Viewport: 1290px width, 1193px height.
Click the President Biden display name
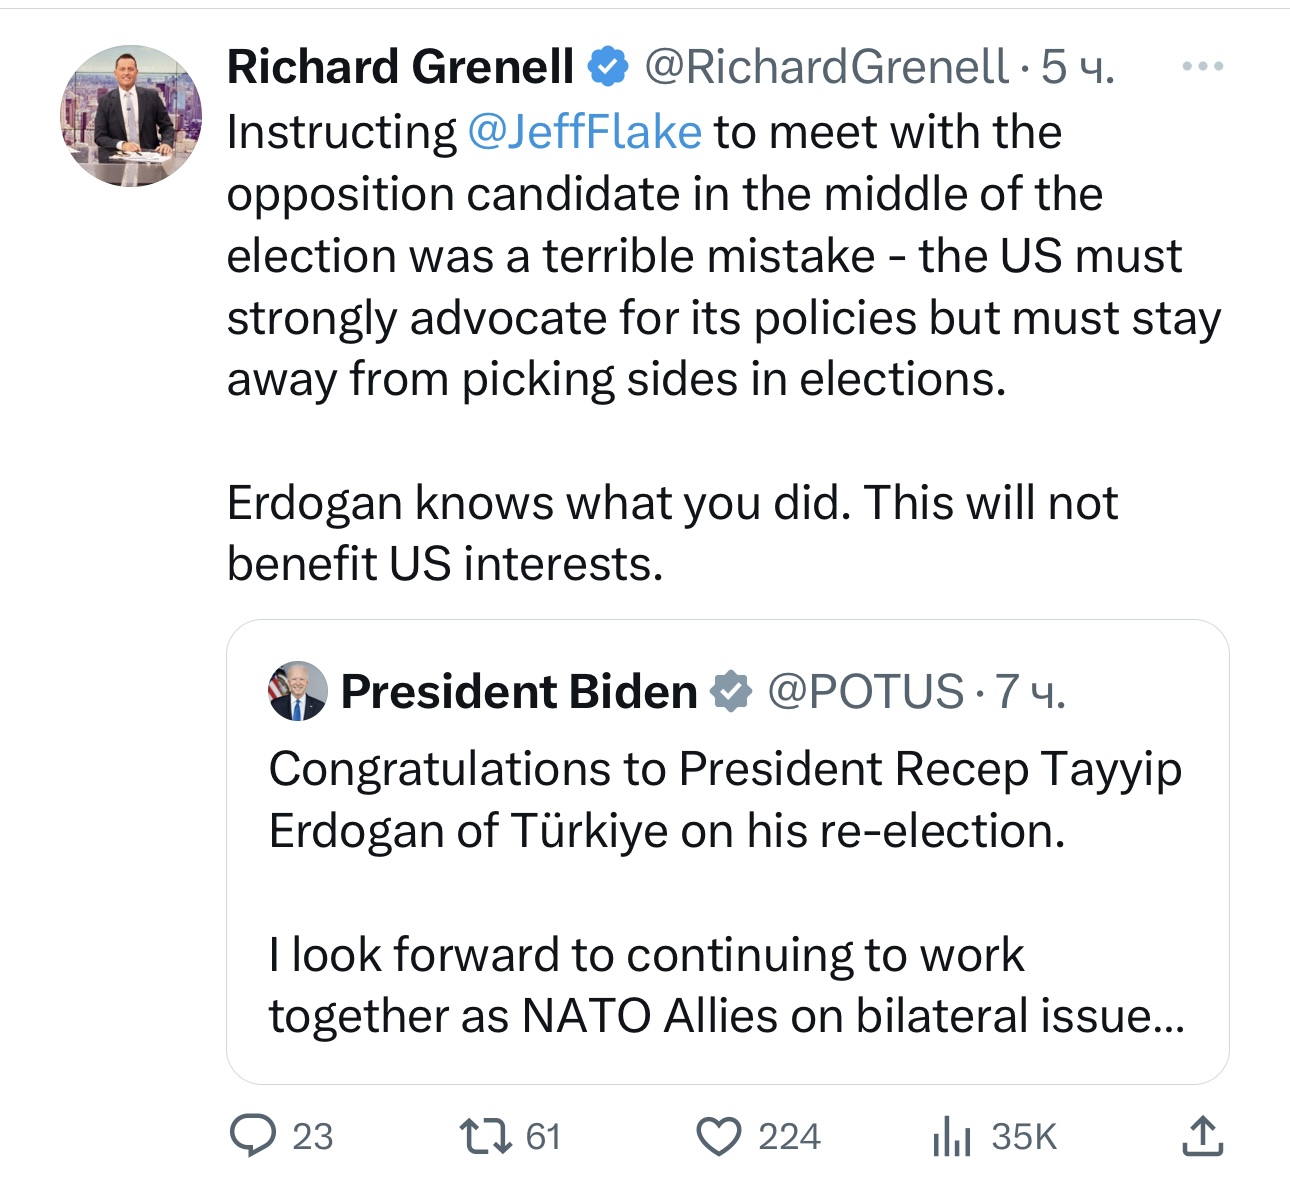pyautogui.click(x=519, y=691)
